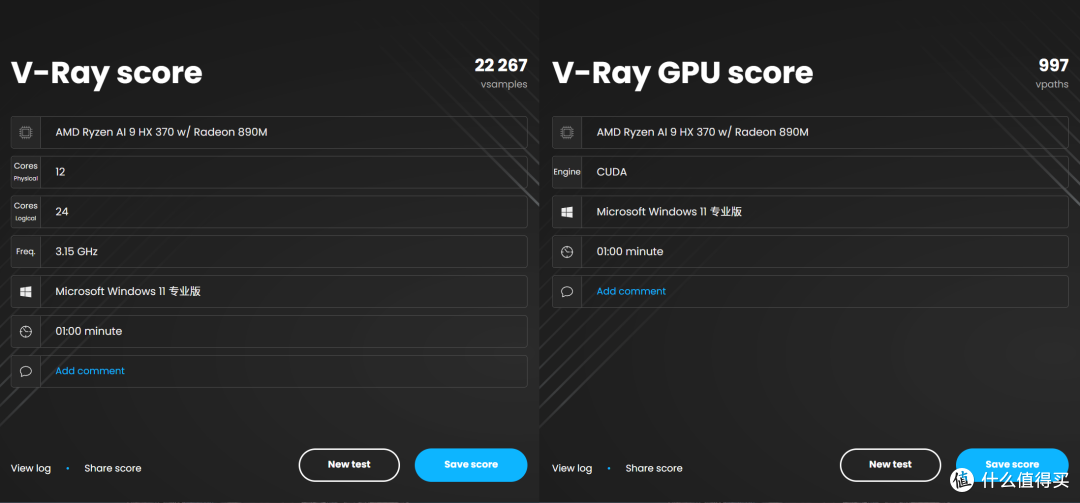
Task: Click the CPU chip icon in V-Ray GPU score panel
Action: 567,132
